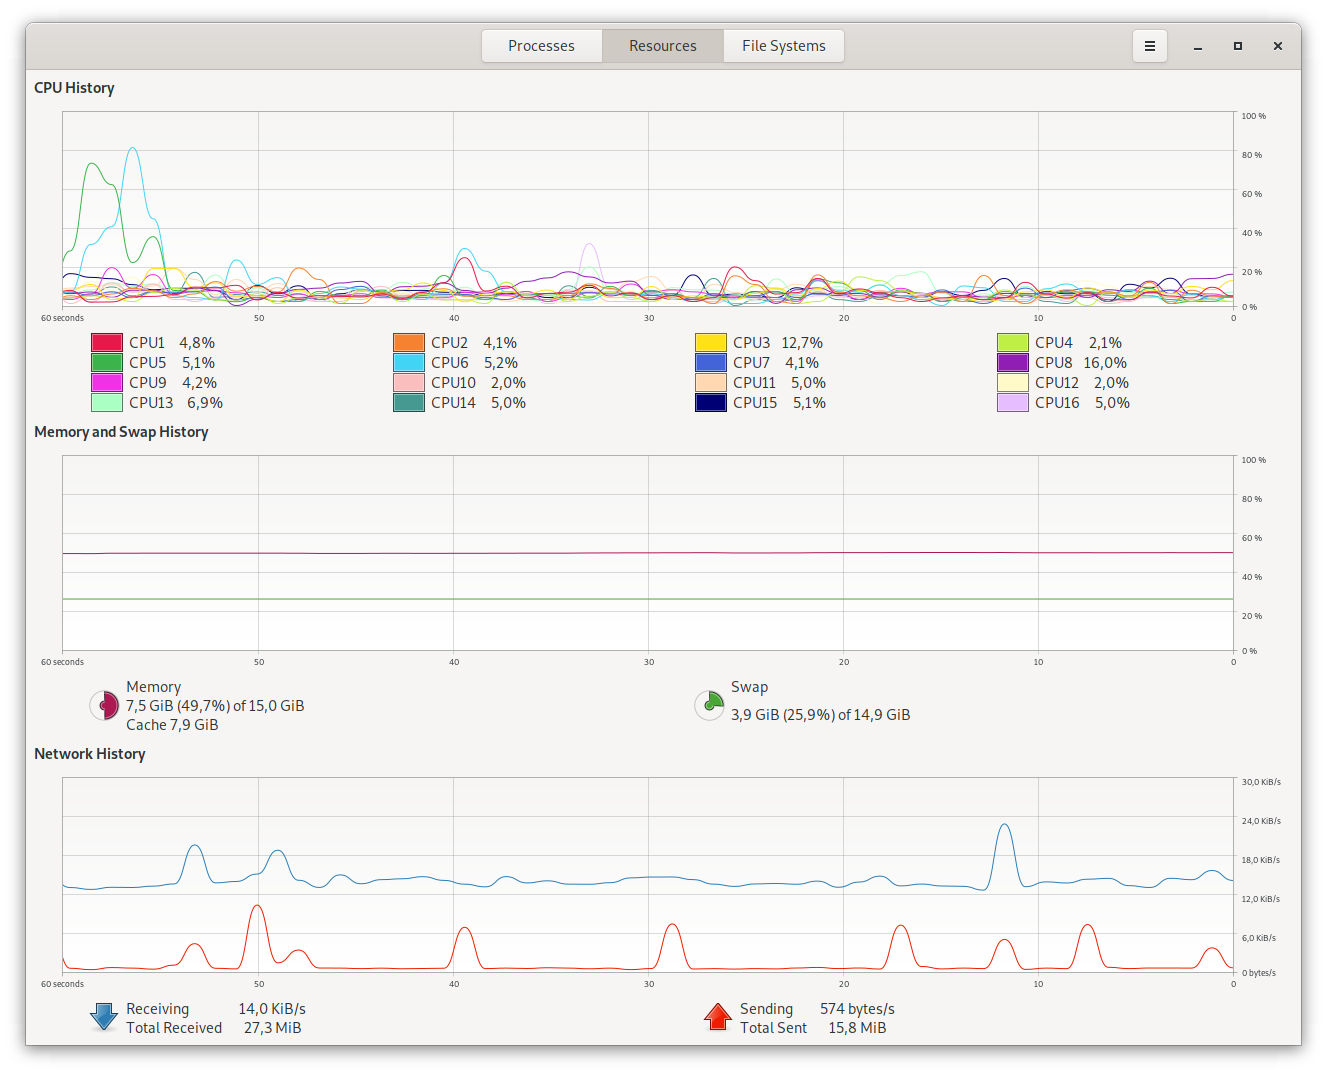Select the CPU11 peach color swatch
1327x1074 pixels.
tap(711, 383)
